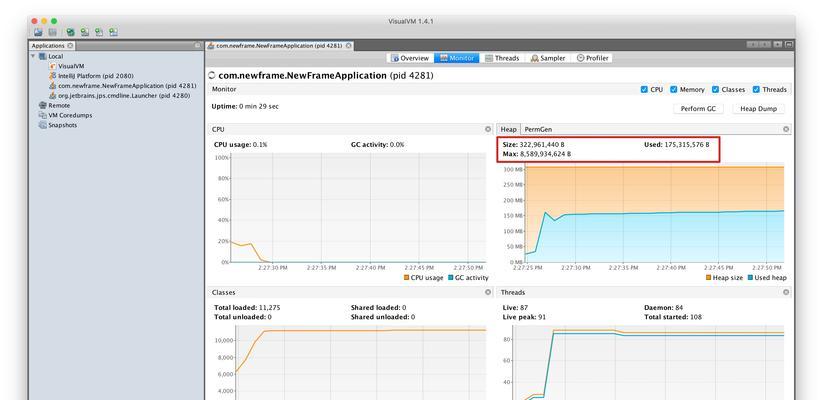Go to the Profiler tab
Viewport: 823px width, 400px height.
(x=593, y=58)
